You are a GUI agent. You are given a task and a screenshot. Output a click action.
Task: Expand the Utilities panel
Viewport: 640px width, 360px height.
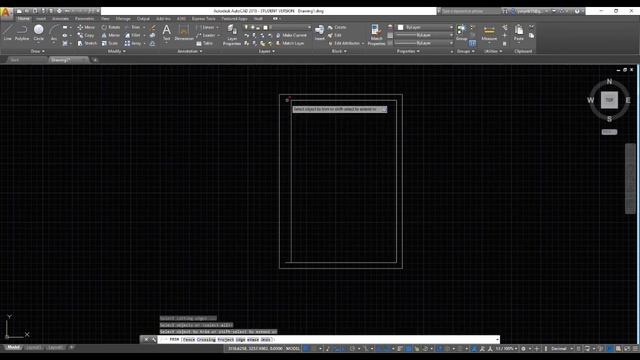pyautogui.click(x=493, y=51)
